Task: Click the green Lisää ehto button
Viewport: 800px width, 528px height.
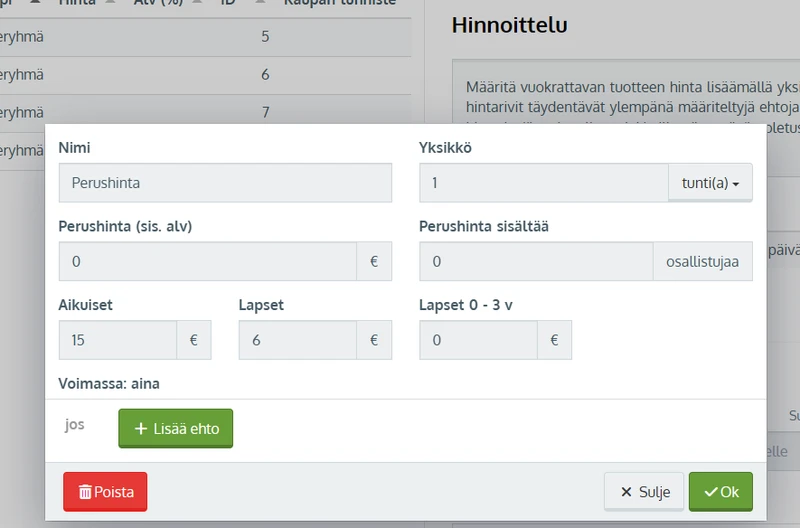Action: (176, 429)
